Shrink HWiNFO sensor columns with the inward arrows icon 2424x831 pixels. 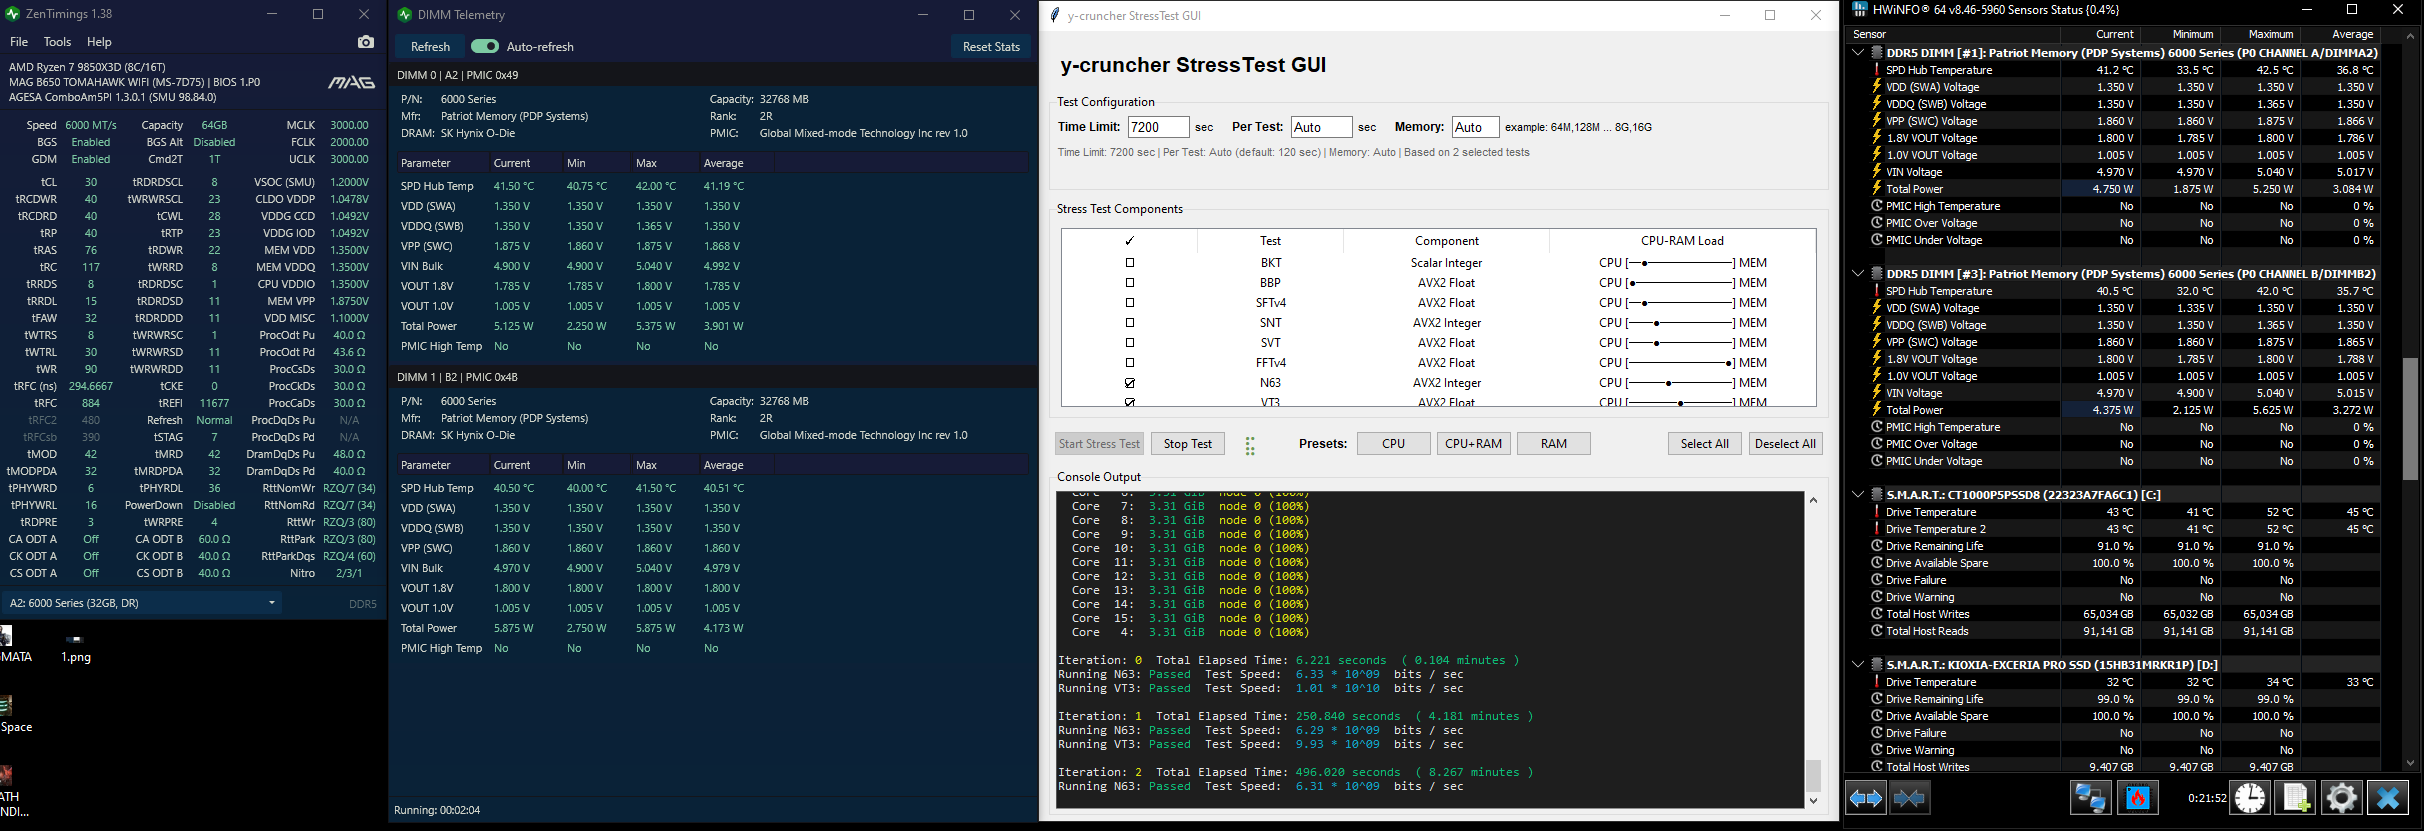(x=1909, y=798)
